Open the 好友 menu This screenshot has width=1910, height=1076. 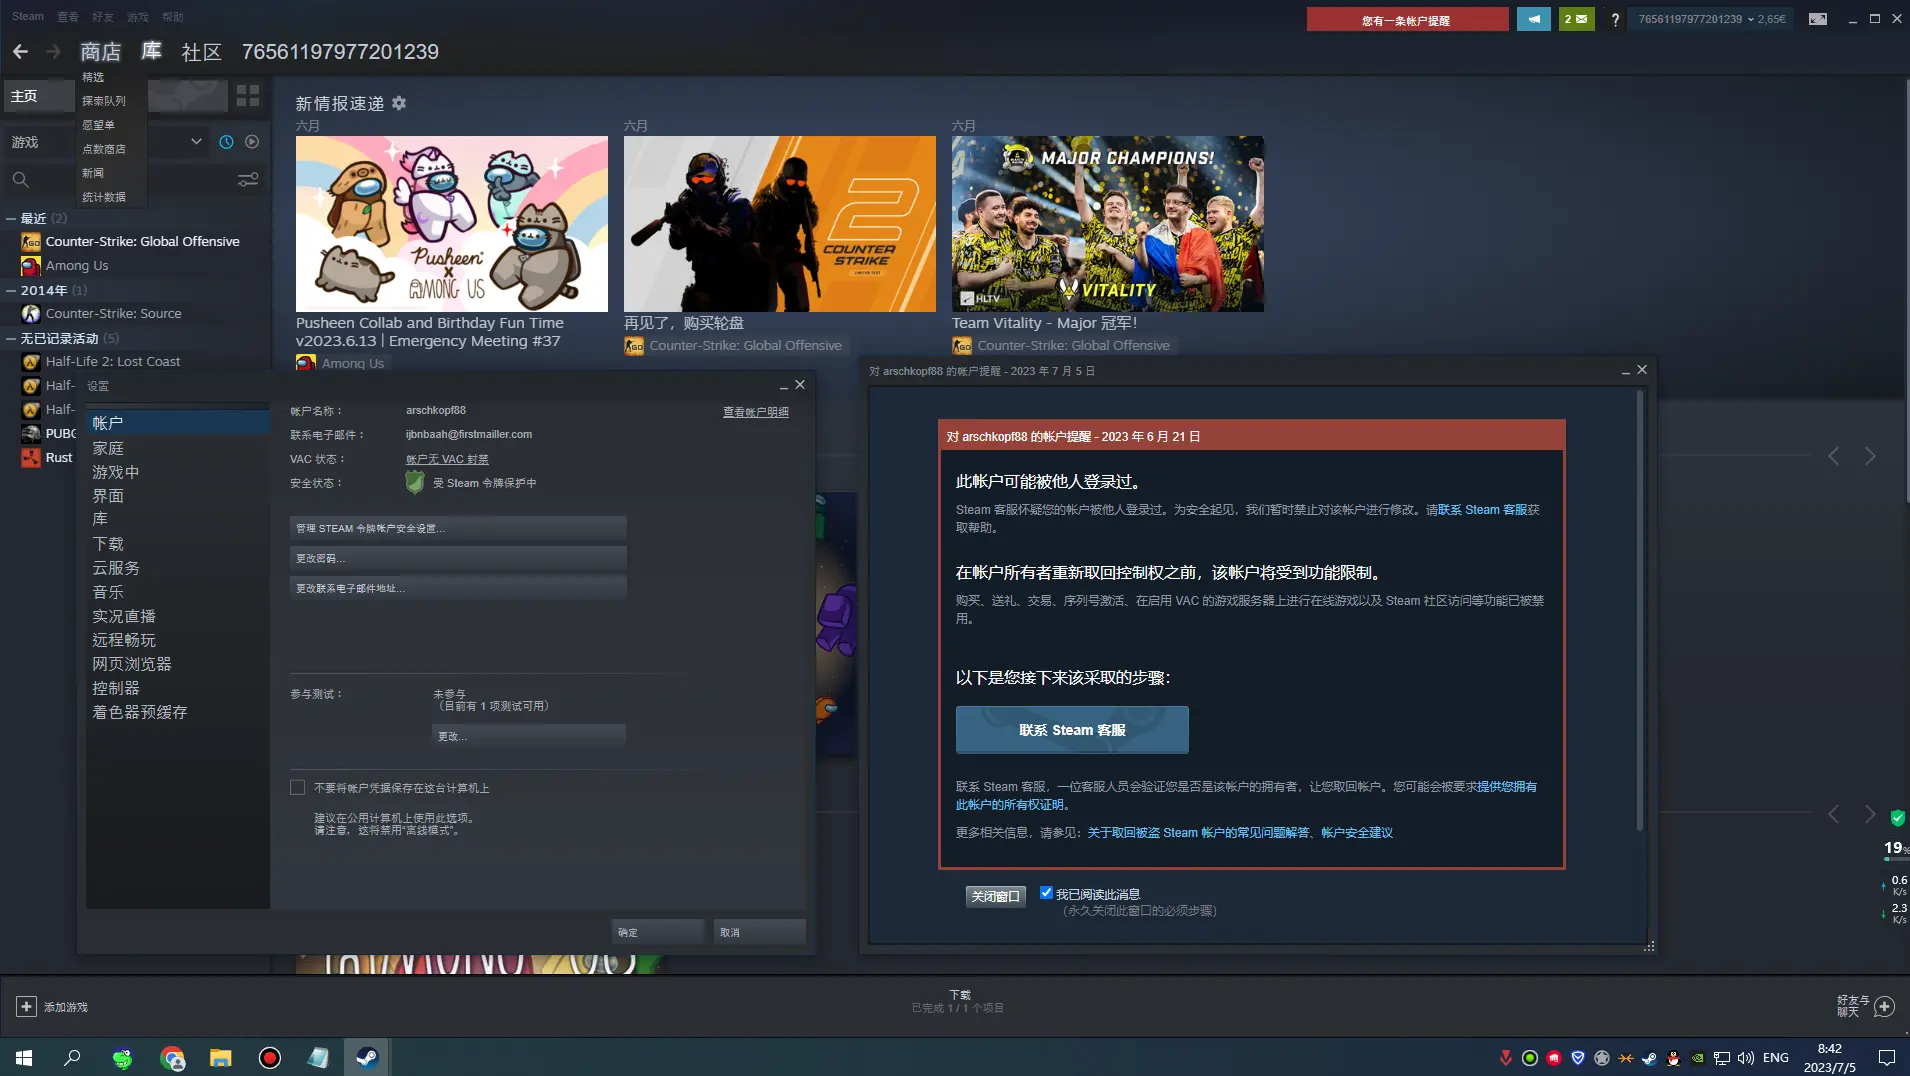[x=102, y=16]
